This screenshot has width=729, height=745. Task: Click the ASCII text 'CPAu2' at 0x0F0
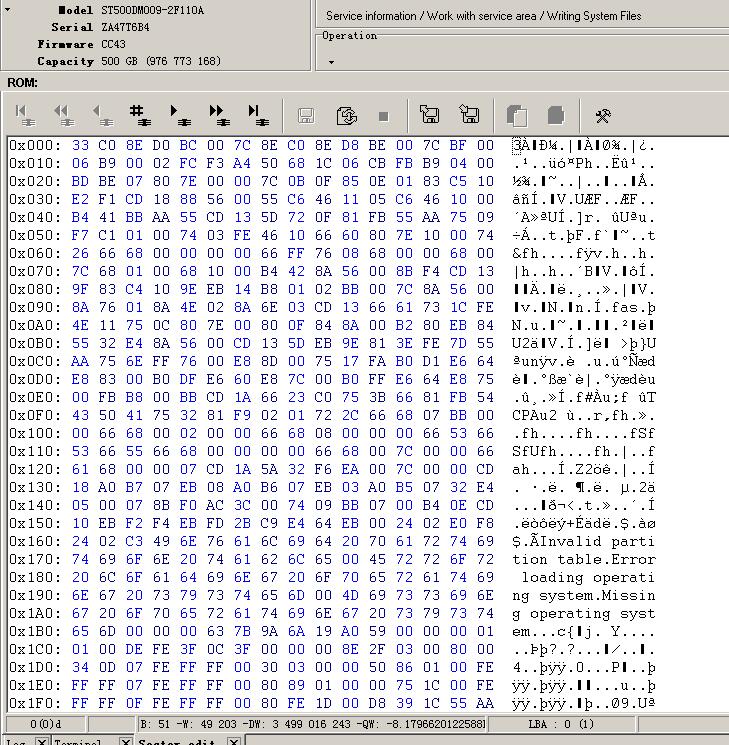pyautogui.click(x=534, y=415)
